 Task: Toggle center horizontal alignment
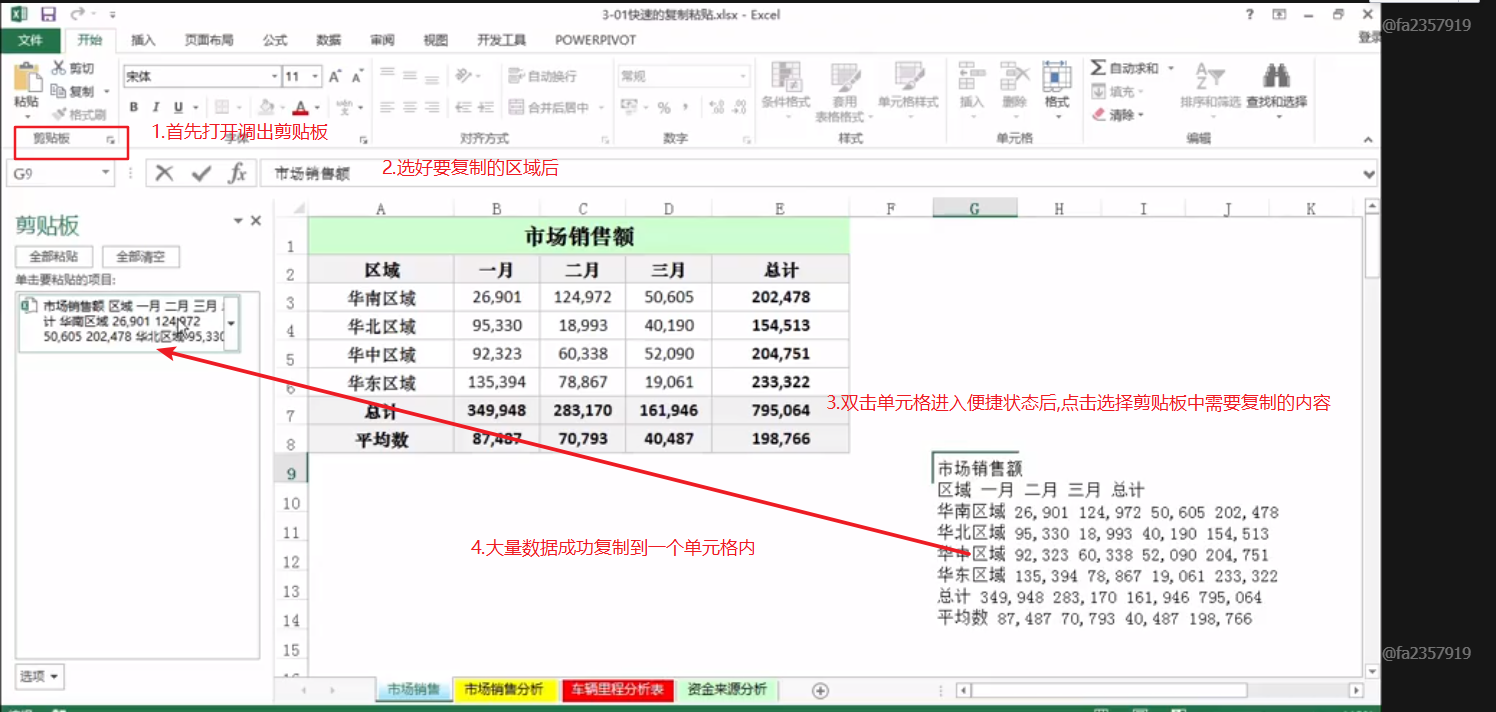pyautogui.click(x=408, y=108)
